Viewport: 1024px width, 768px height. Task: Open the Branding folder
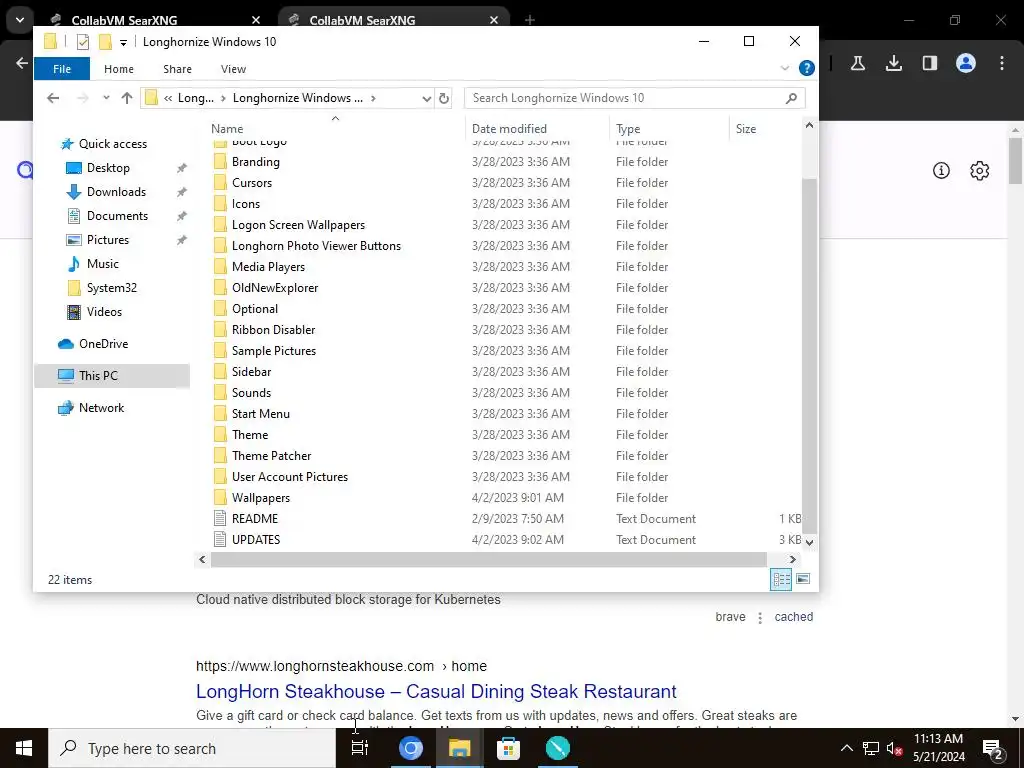pyautogui.click(x=255, y=162)
